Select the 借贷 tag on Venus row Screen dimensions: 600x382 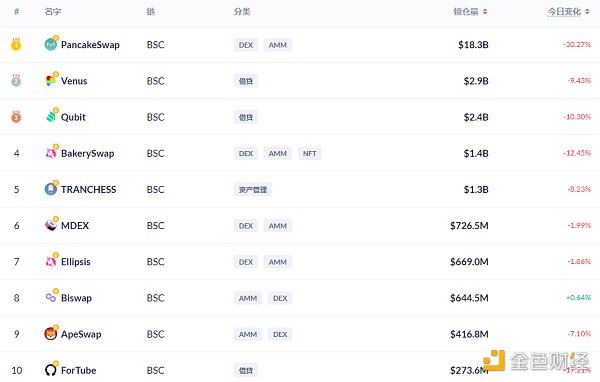tap(246, 81)
